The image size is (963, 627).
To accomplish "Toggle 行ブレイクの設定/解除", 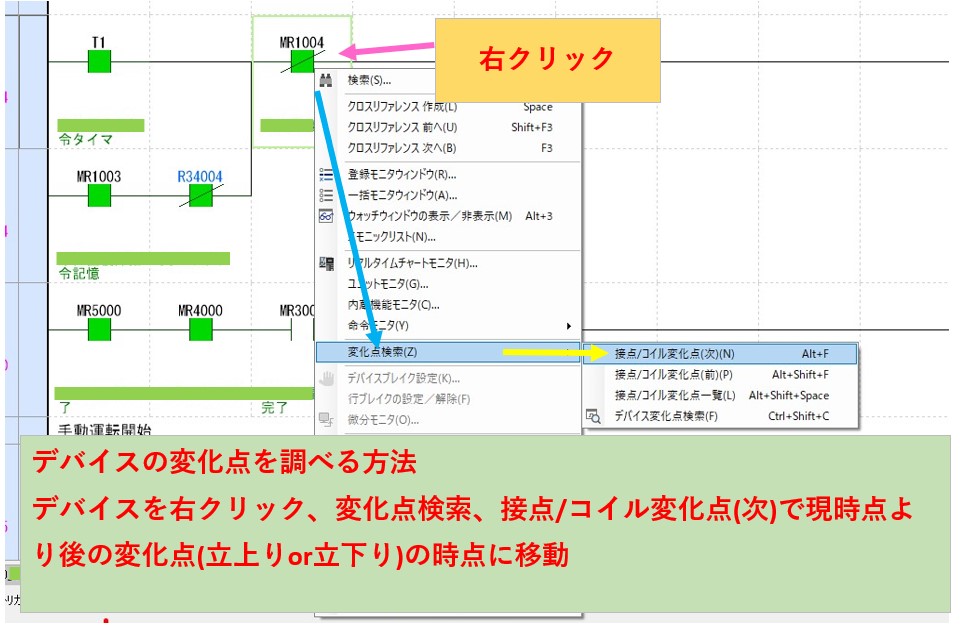I will (x=408, y=399).
